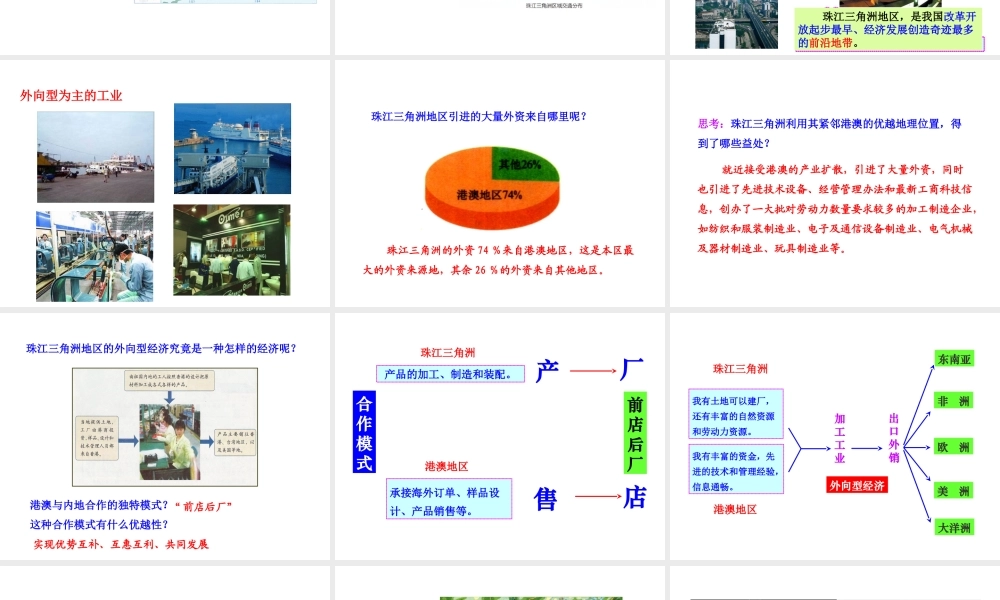
Task: Click the vertical magenta text 出口外销
Action: point(894,438)
